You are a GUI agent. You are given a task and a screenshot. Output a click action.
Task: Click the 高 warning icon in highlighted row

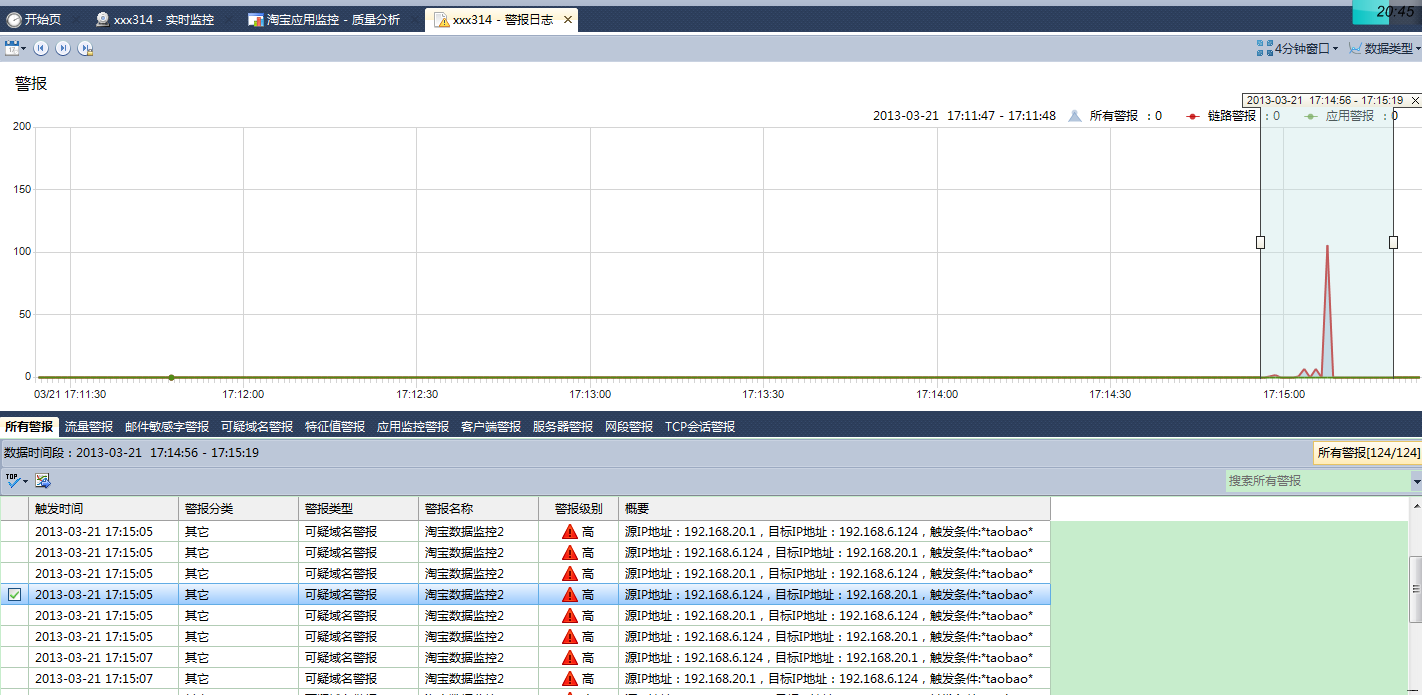click(570, 594)
